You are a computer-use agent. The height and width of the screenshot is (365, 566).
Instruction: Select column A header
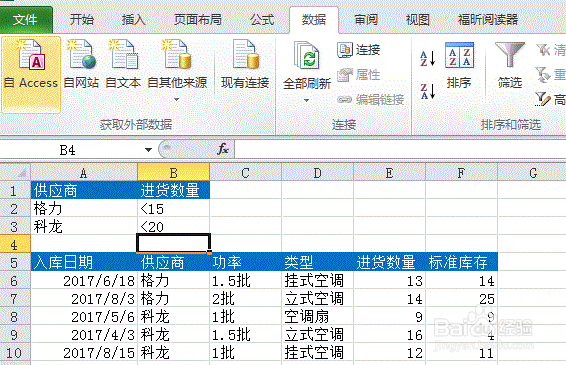coord(84,173)
